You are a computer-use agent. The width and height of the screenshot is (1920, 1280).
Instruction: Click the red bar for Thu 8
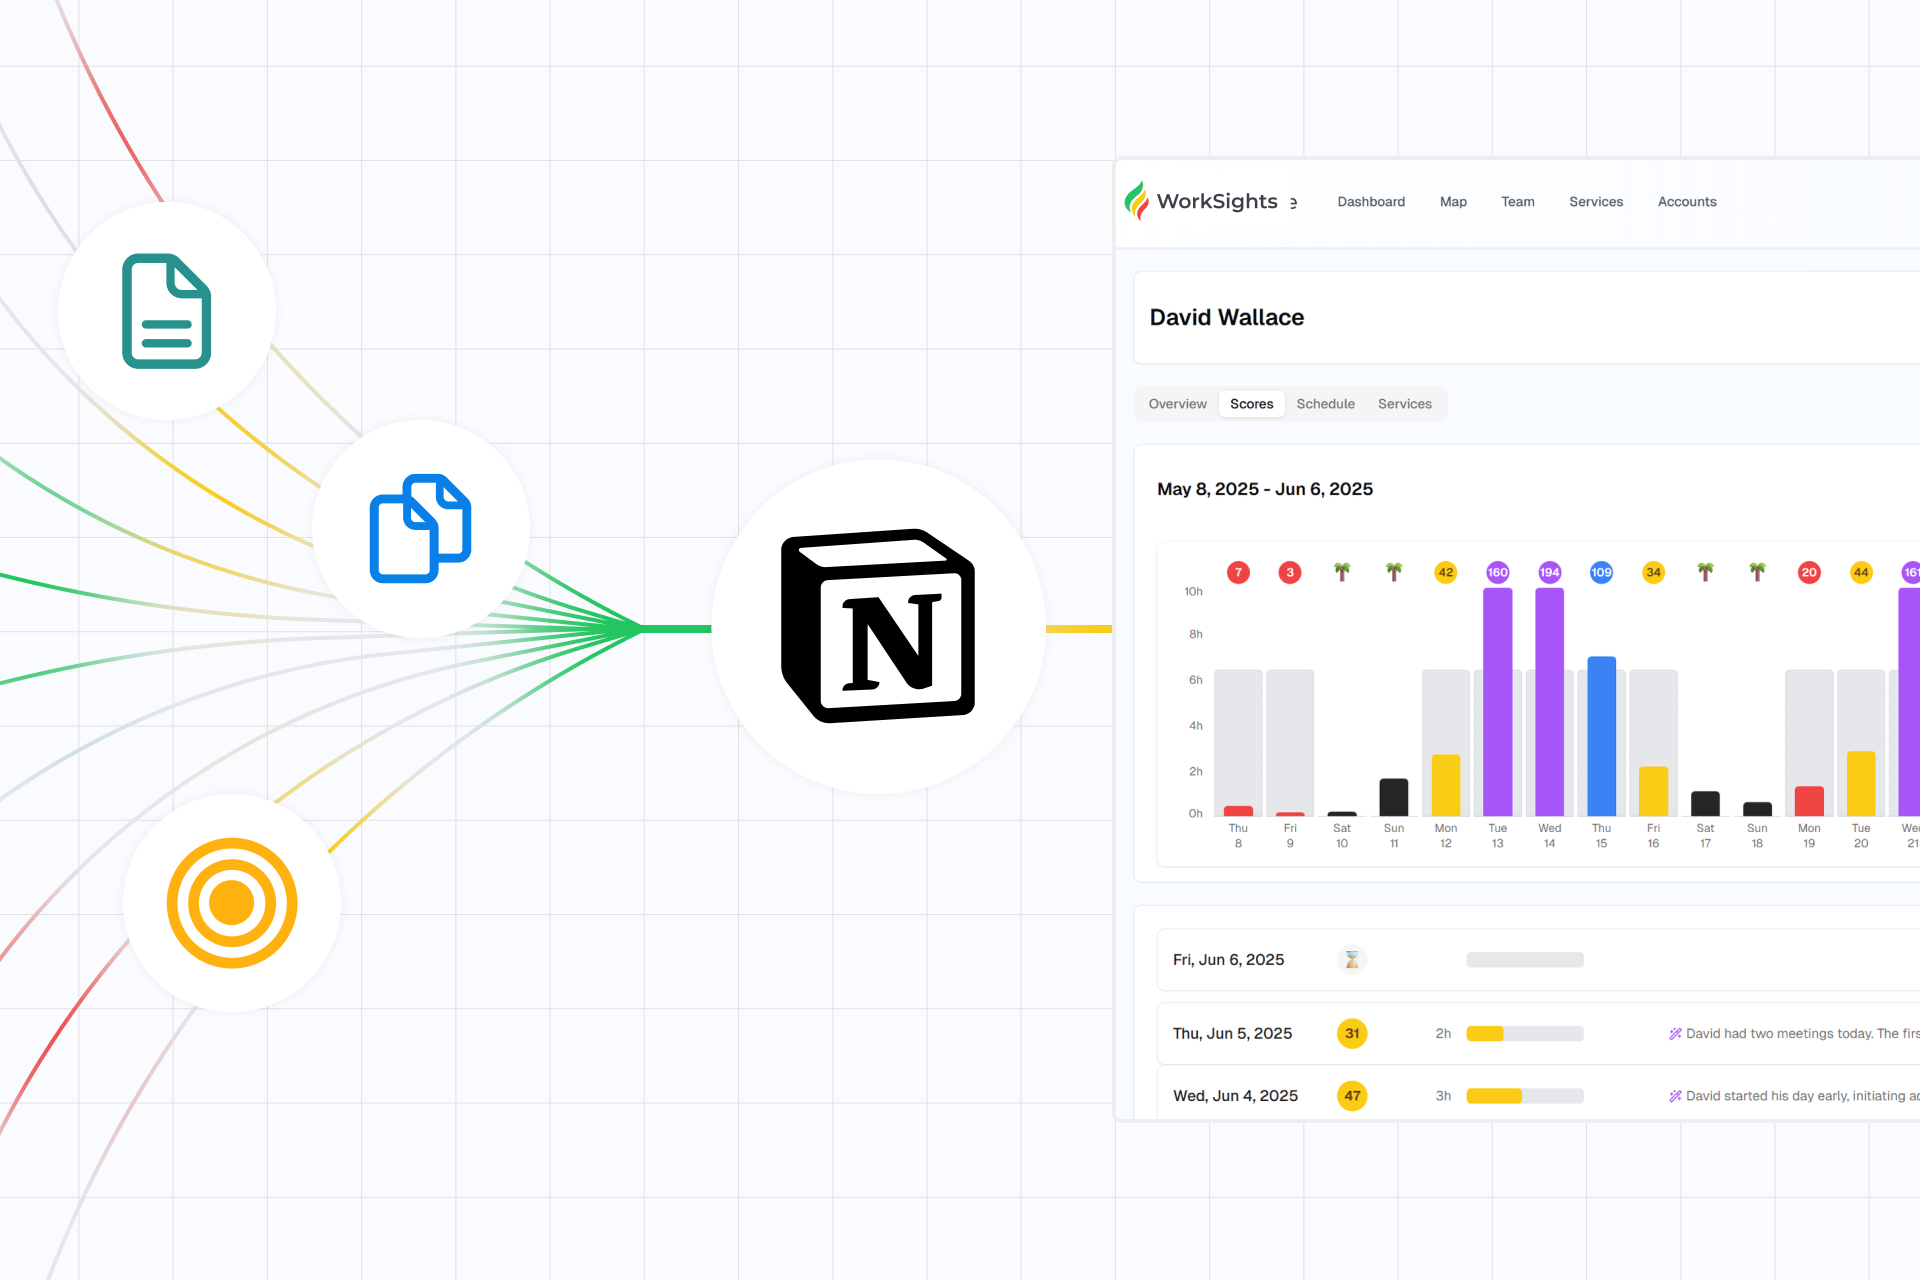(x=1238, y=811)
